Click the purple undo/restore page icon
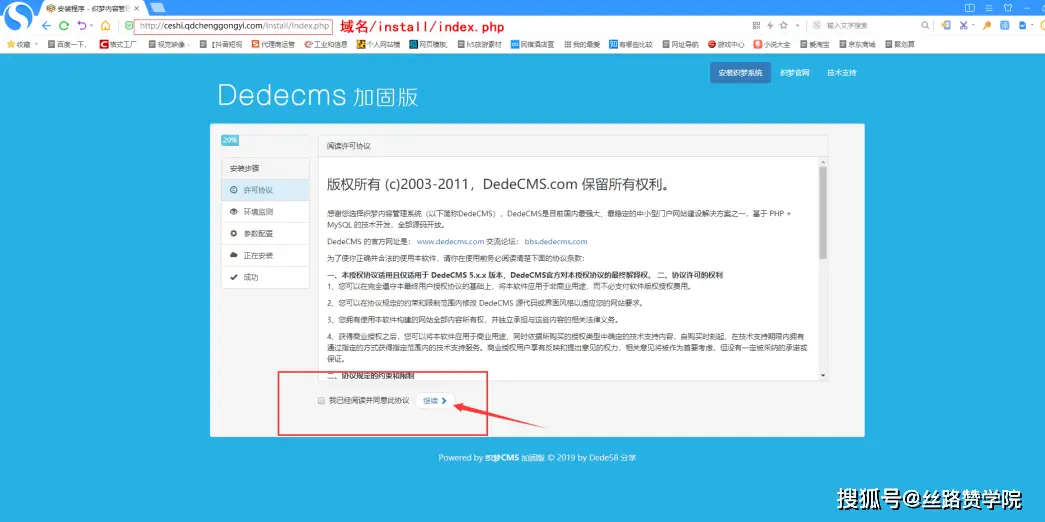 (81, 25)
